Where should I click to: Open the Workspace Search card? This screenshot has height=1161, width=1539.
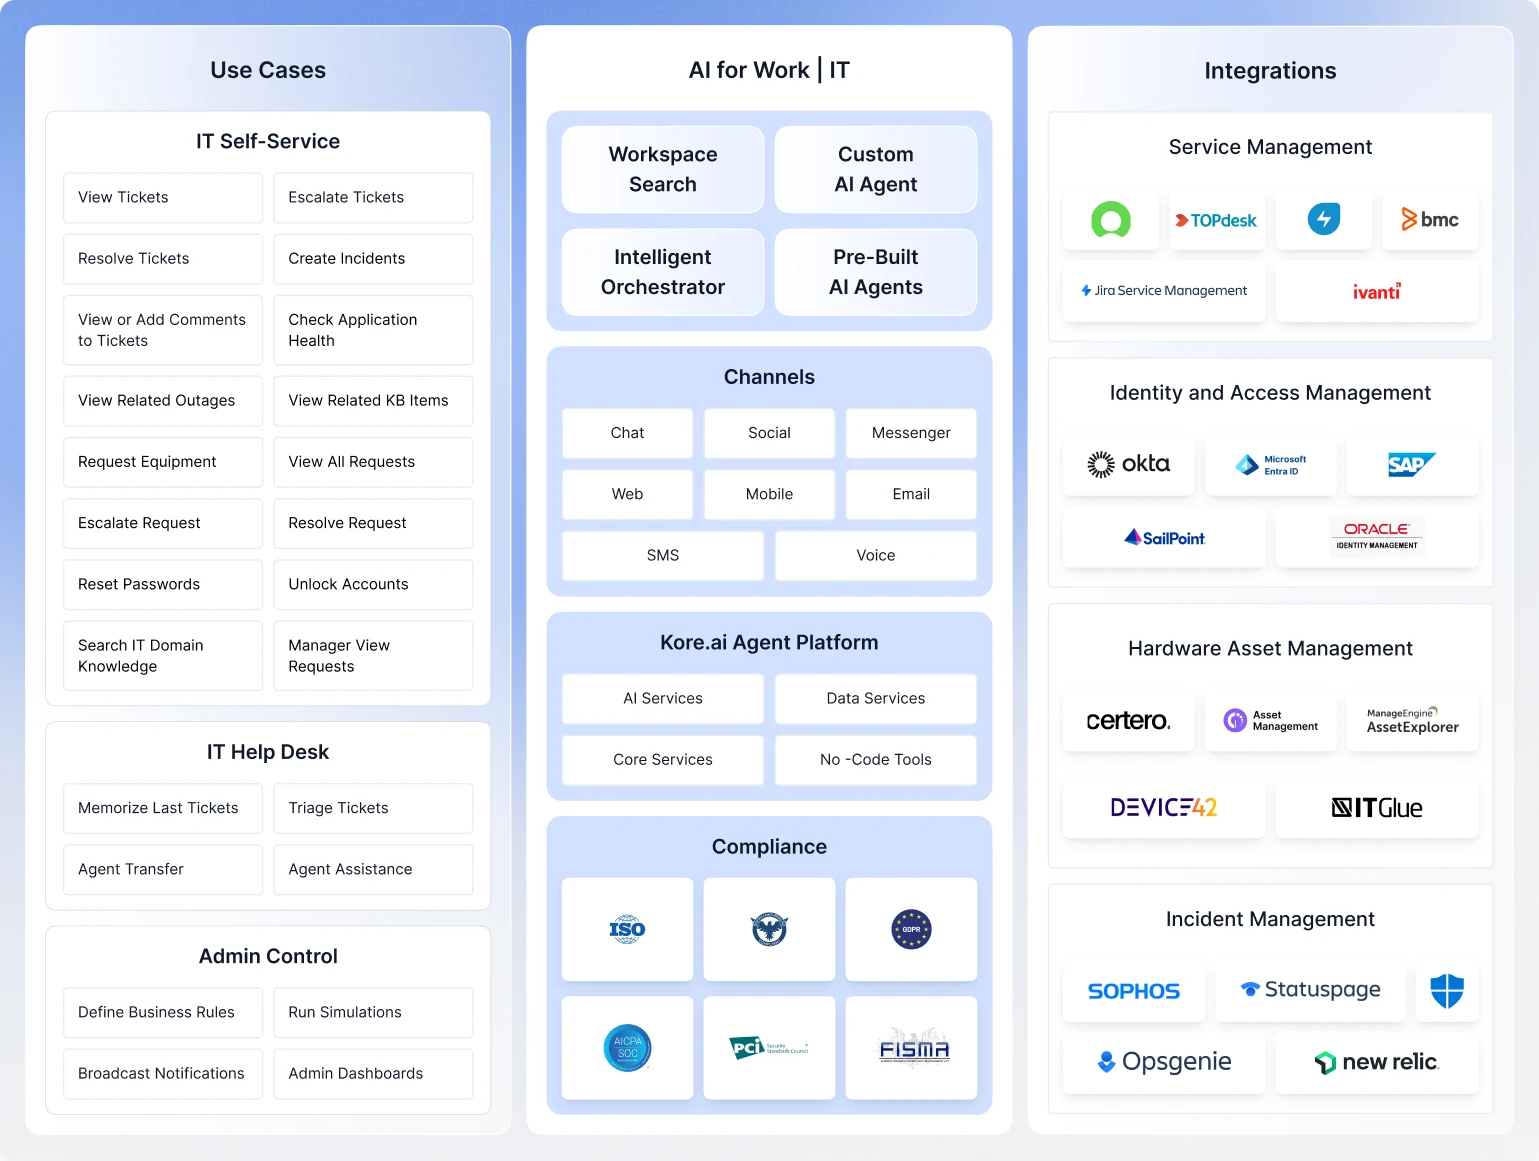pos(663,169)
